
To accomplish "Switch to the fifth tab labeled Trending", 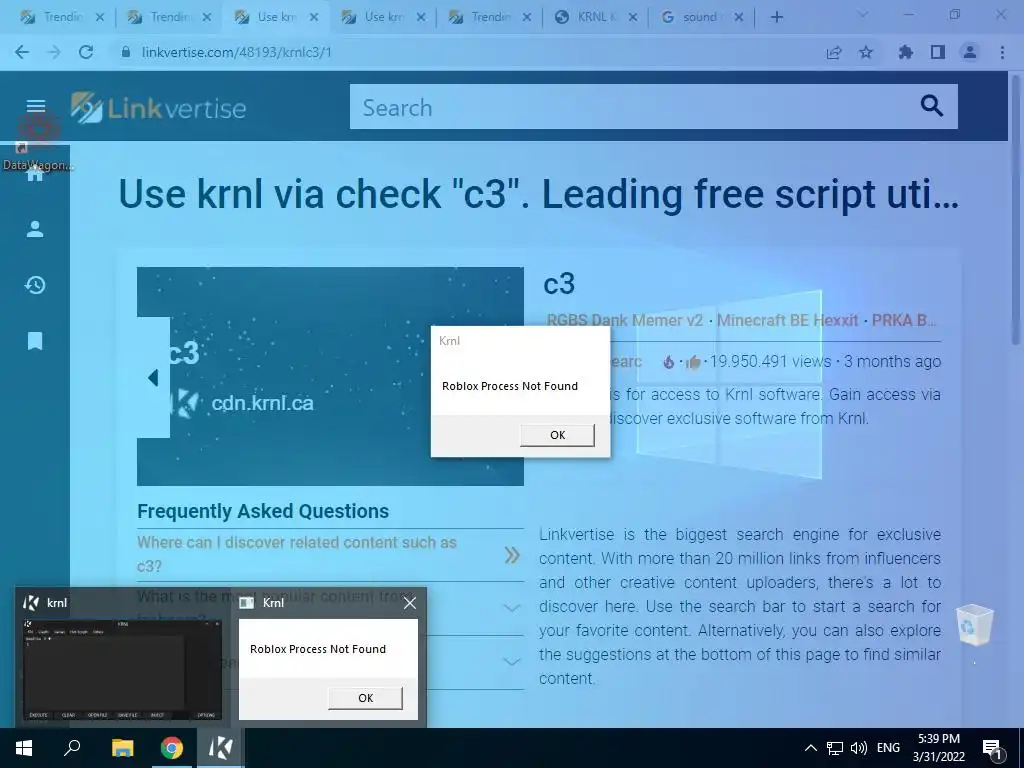I will [x=490, y=17].
